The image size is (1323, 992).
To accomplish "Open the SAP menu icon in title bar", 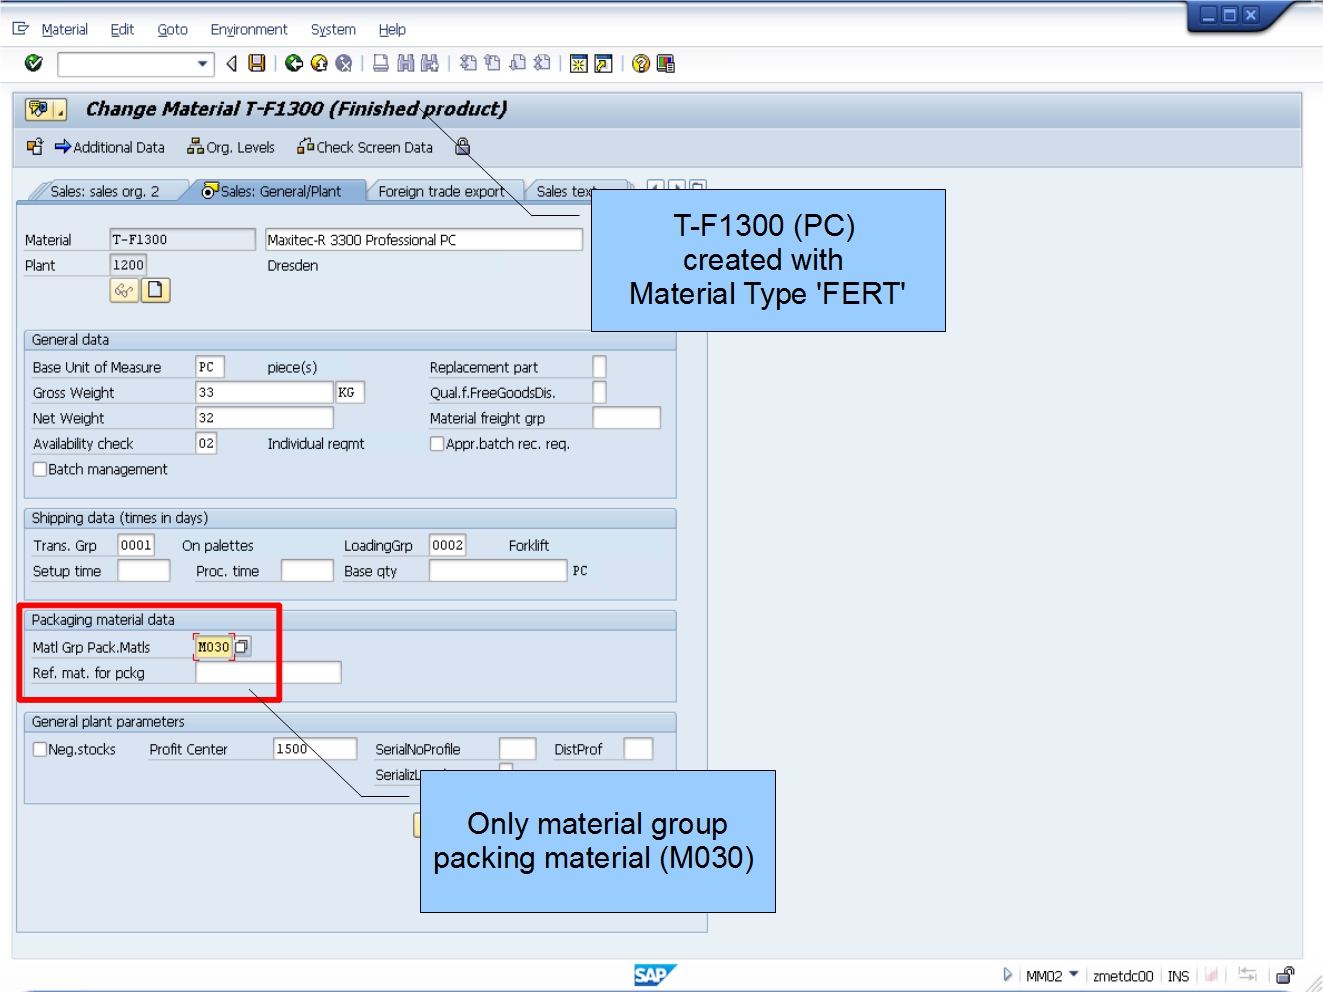I will tap(20, 29).
